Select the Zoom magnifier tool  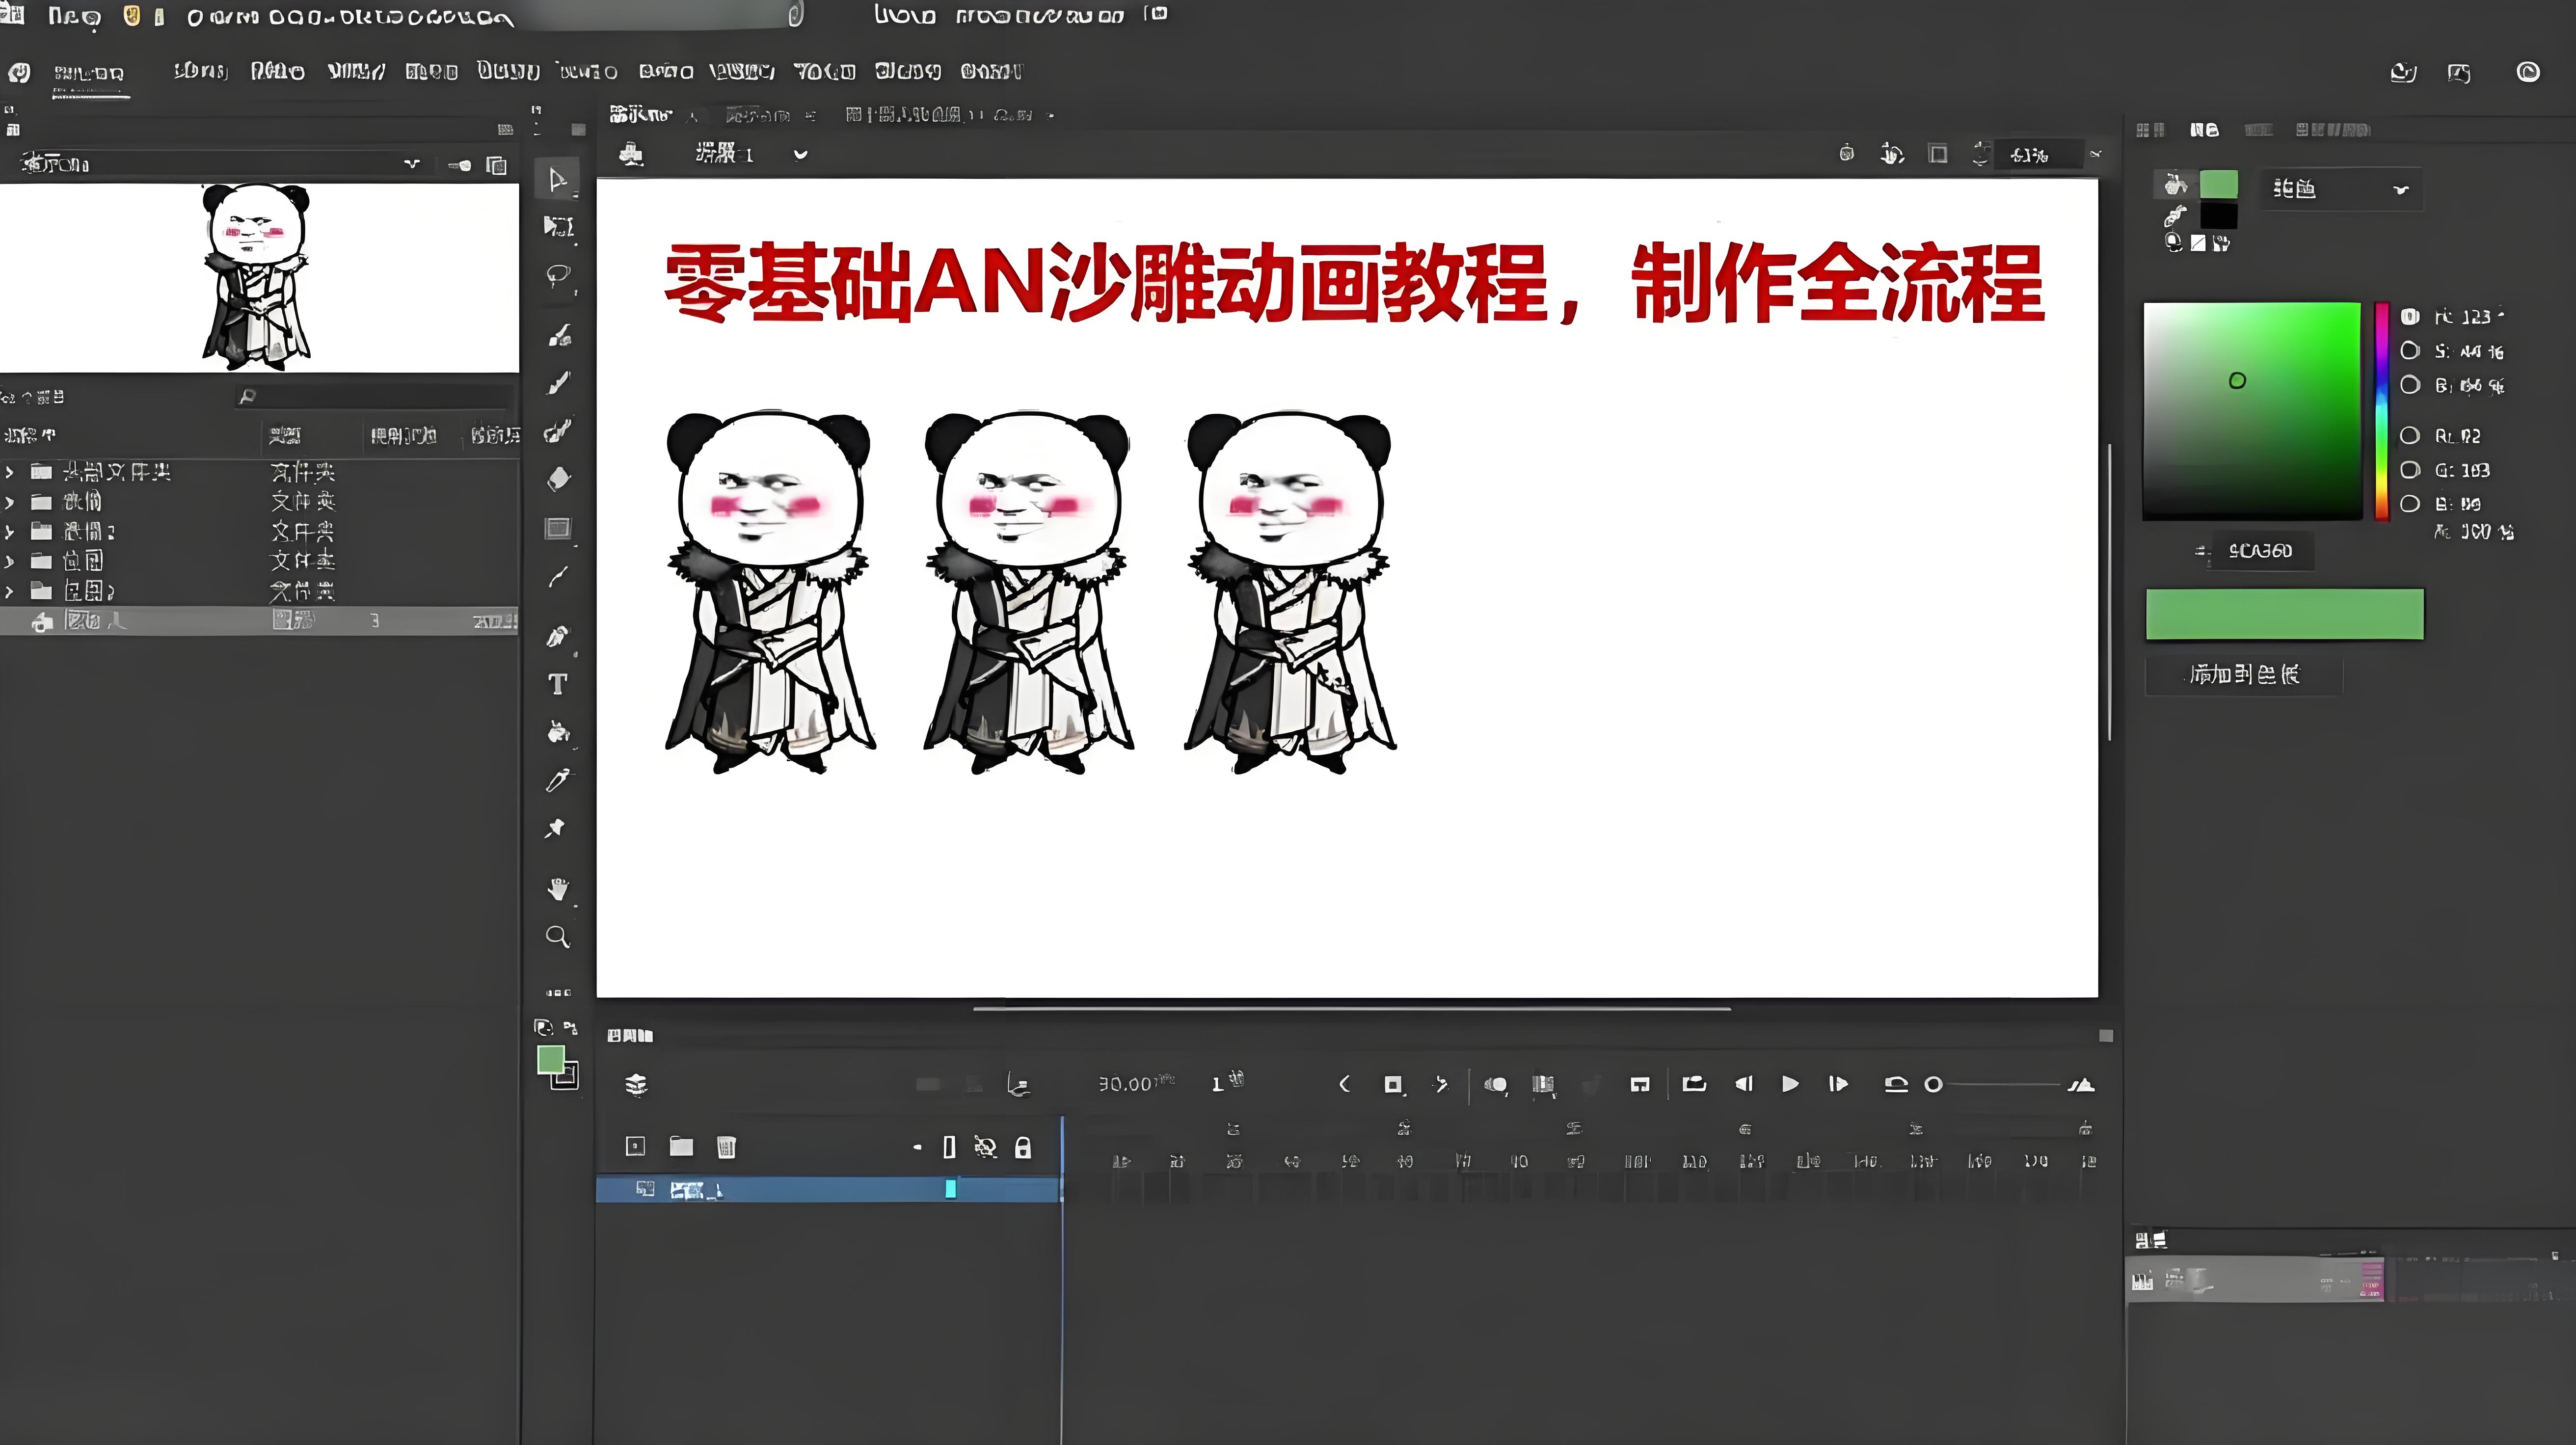coord(558,937)
